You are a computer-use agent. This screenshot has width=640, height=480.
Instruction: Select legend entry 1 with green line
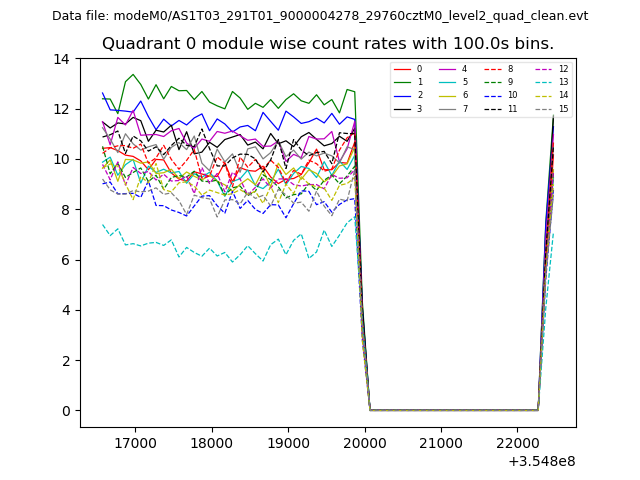(x=408, y=82)
